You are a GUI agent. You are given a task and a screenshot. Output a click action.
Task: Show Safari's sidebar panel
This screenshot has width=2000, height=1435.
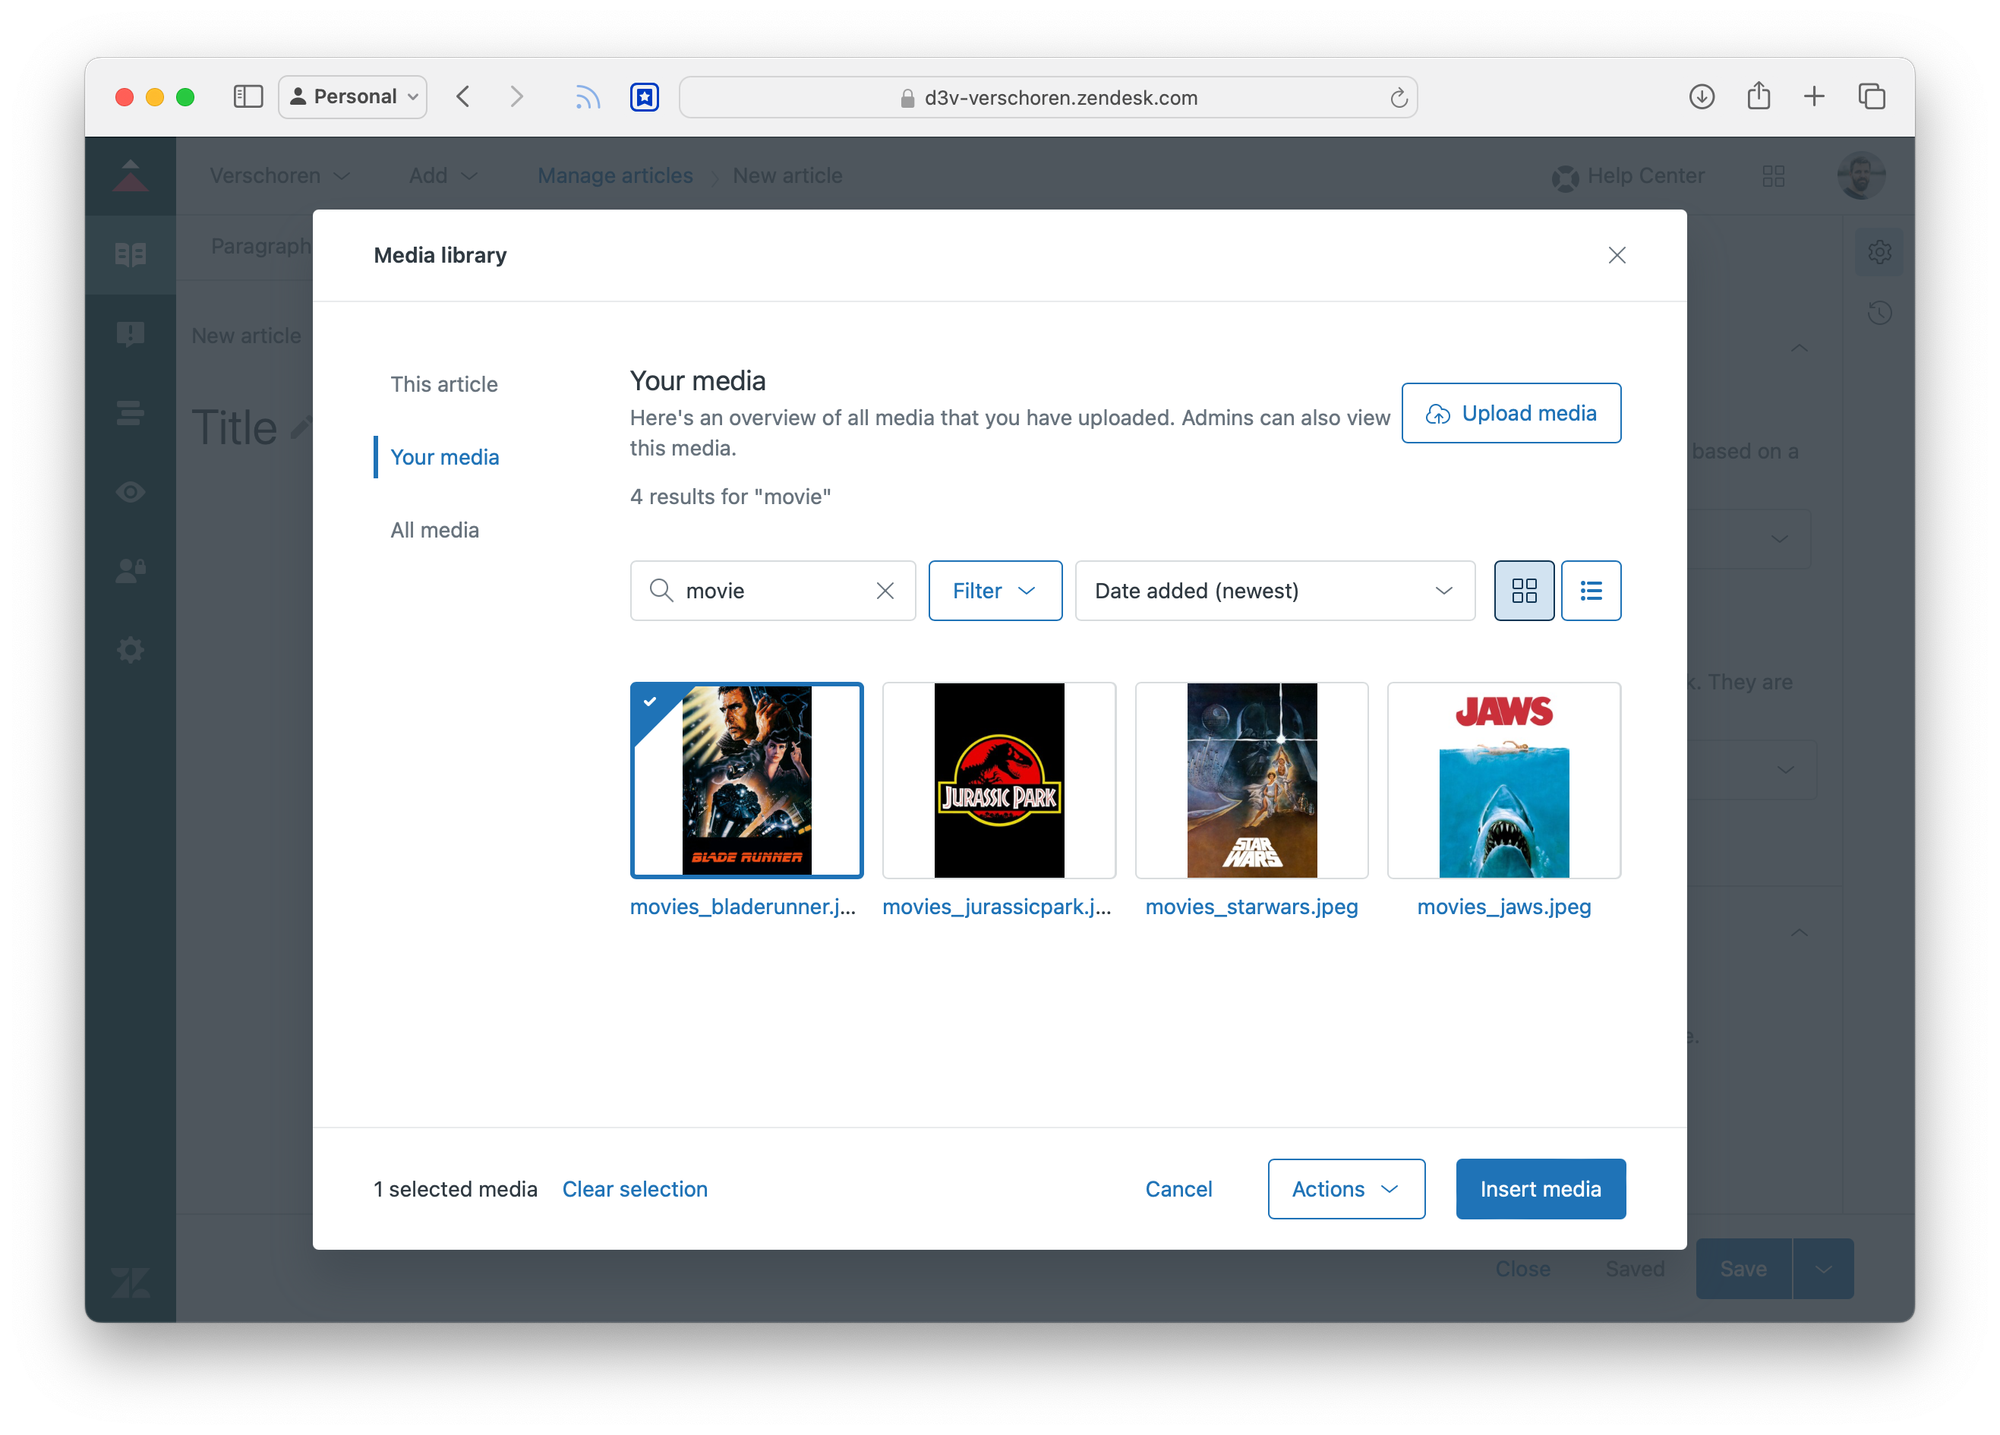(x=248, y=97)
